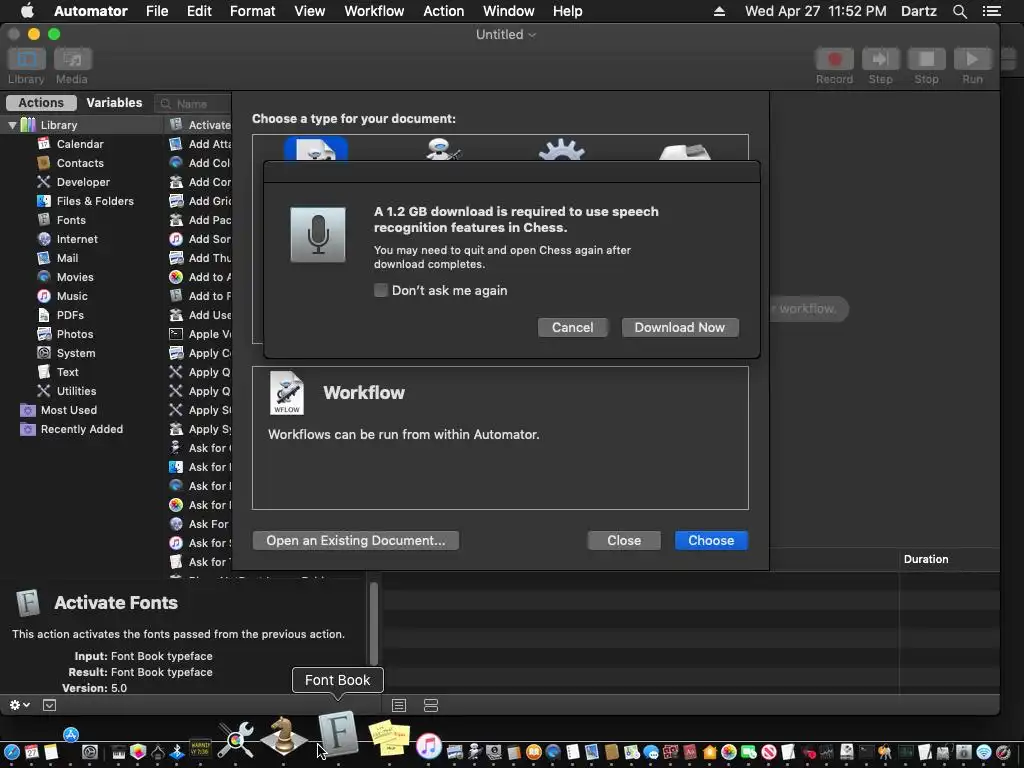This screenshot has height=768, width=1024.
Task: Open ColorSync Utility wrench icon in Dock
Action: [236, 739]
